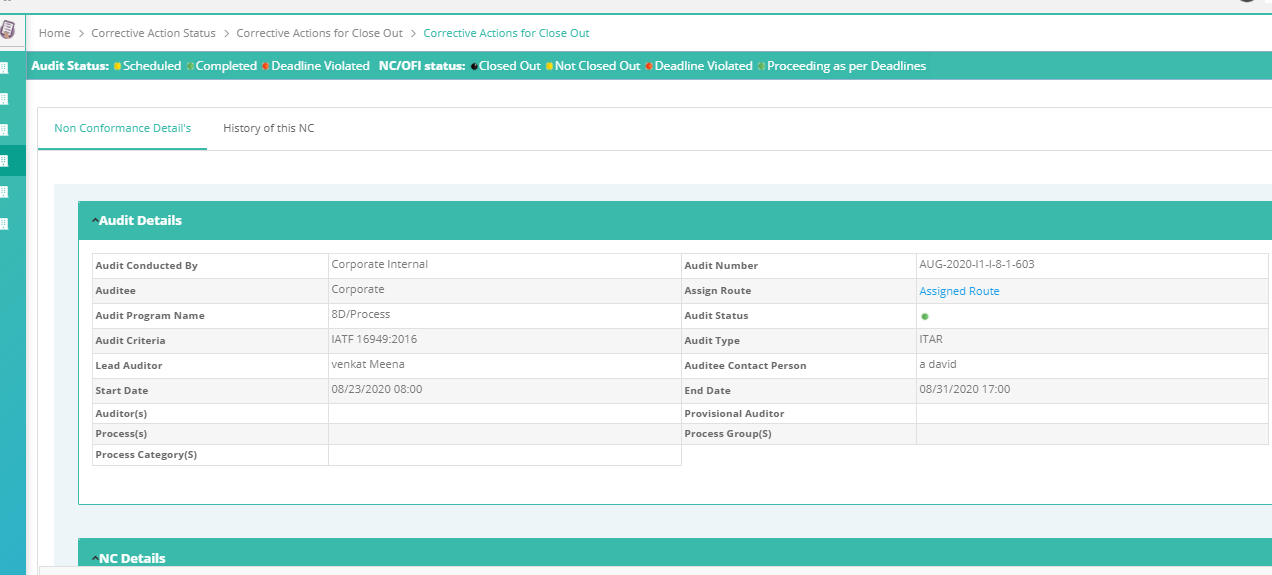1272x575 pixels.
Task: Click the green Audit Status indicator dot
Action: coord(925,316)
